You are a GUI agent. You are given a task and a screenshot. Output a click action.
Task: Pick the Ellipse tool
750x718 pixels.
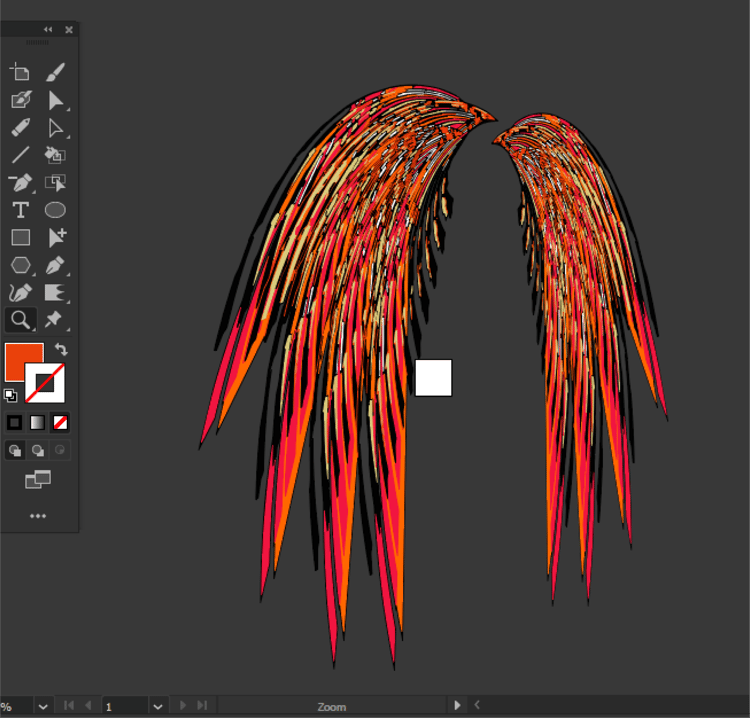pyautogui.click(x=55, y=210)
